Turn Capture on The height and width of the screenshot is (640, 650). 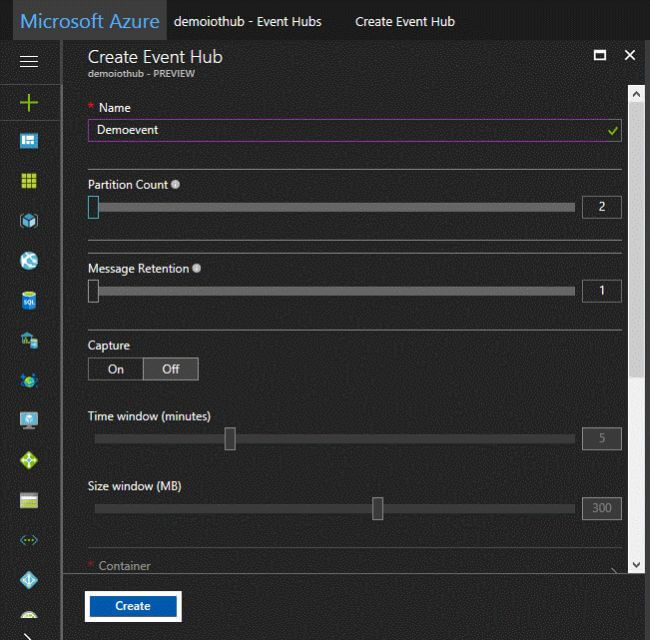(116, 369)
